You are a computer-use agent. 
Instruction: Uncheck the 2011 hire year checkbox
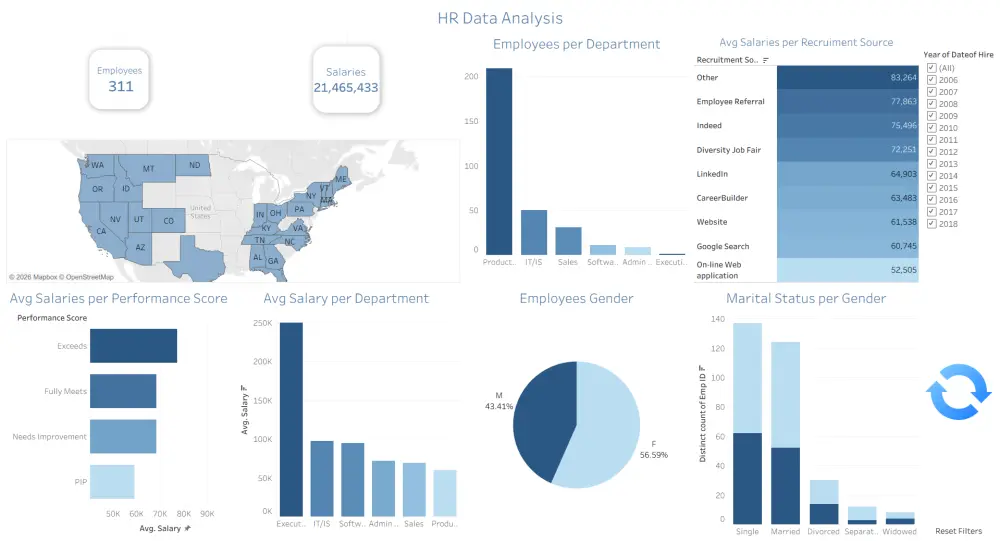pyautogui.click(x=932, y=140)
